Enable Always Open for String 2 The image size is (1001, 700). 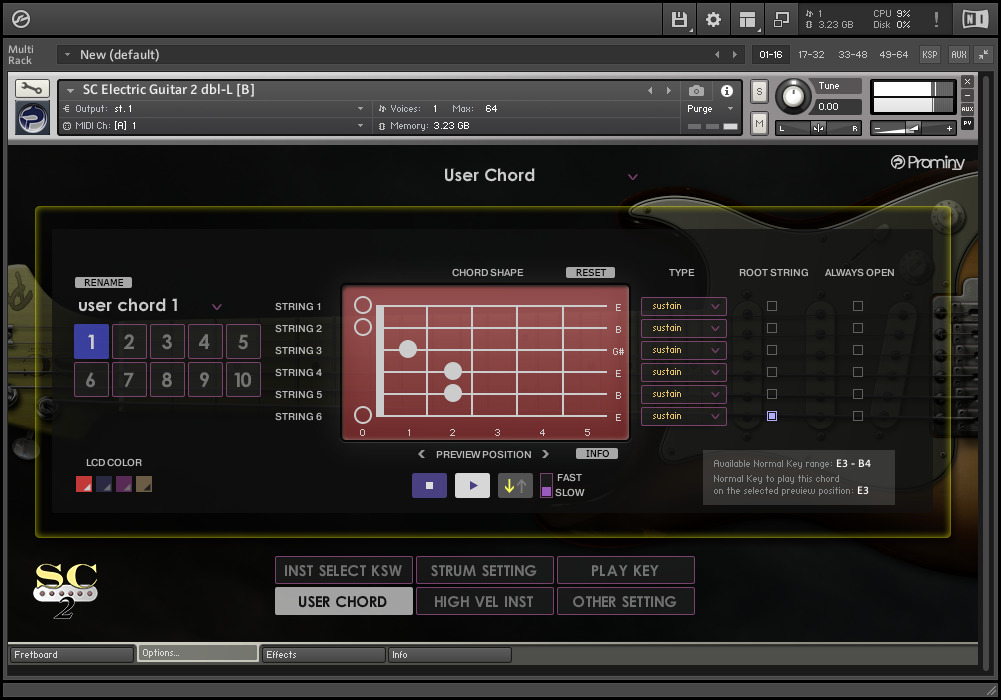point(858,328)
